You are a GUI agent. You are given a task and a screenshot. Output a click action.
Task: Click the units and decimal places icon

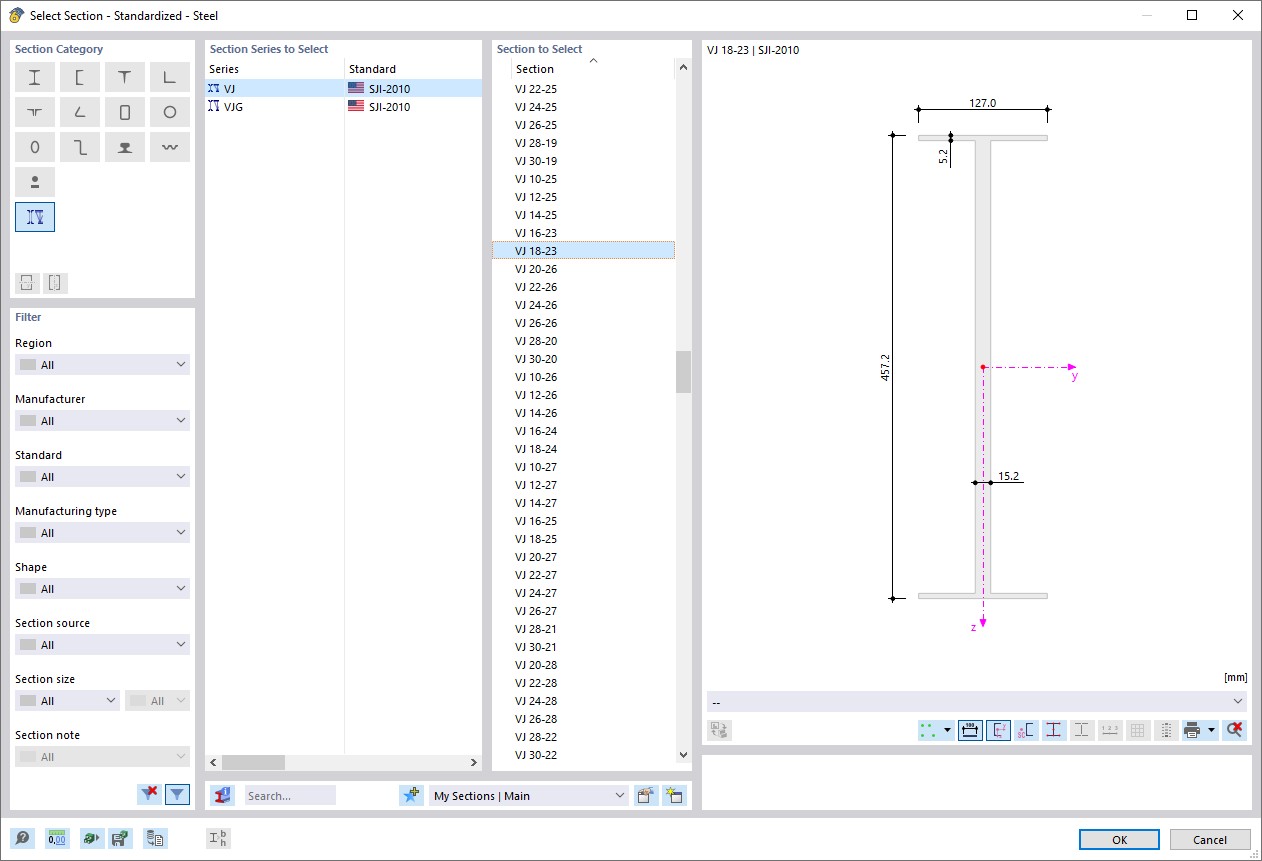[x=57, y=838]
